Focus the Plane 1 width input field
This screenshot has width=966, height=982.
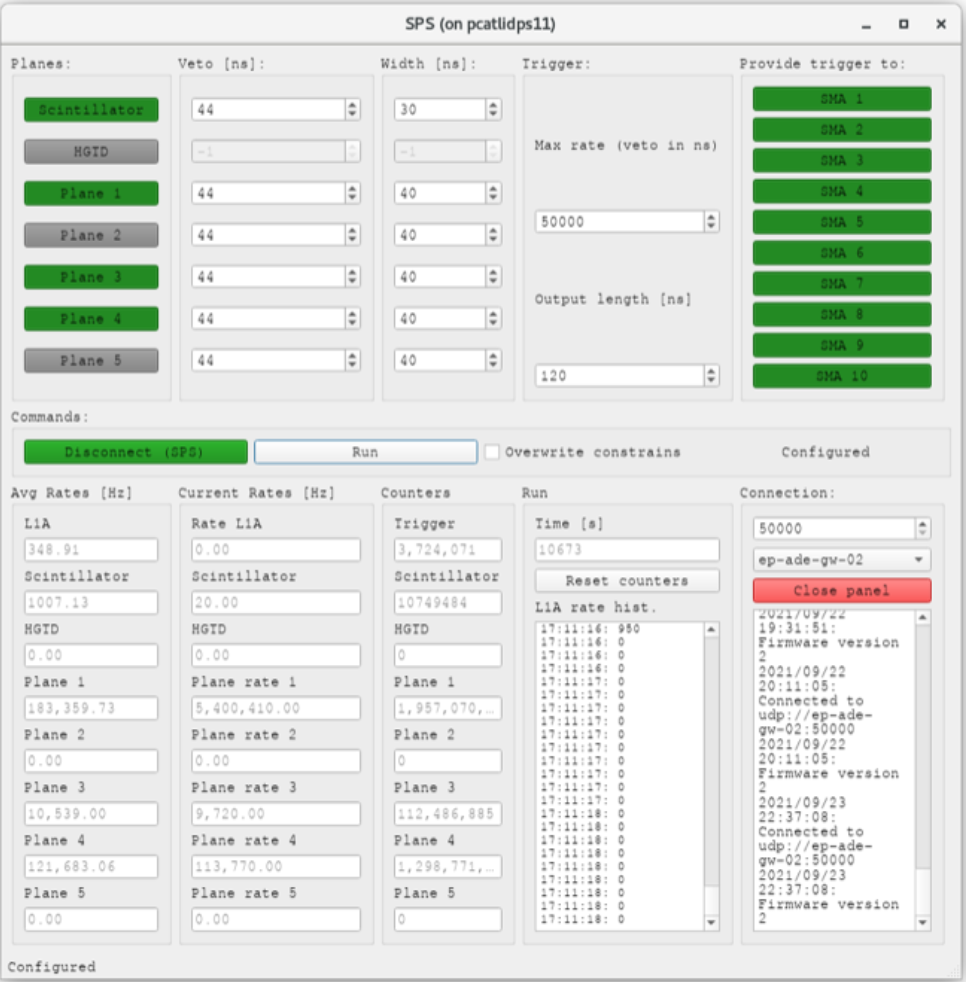point(440,194)
